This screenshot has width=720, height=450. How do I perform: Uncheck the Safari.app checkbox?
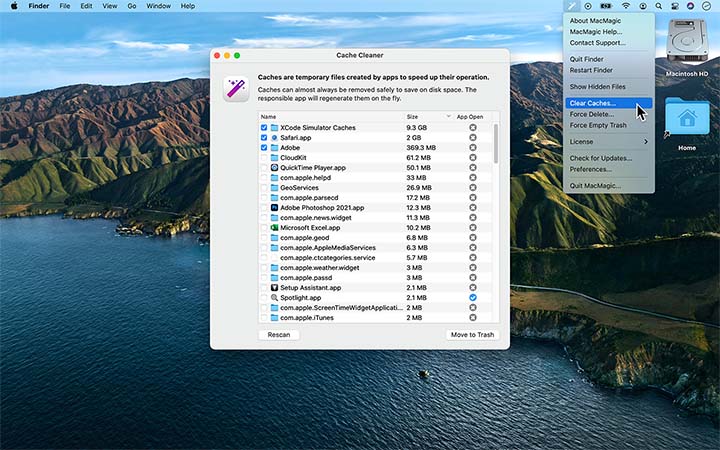click(264, 138)
